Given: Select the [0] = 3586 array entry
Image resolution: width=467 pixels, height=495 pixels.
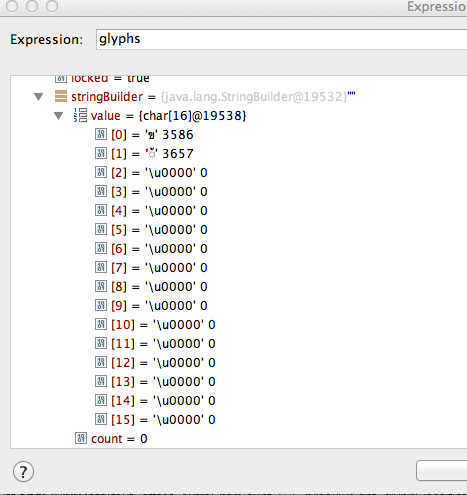Looking at the screenshot, I should pyautogui.click(x=152, y=135).
